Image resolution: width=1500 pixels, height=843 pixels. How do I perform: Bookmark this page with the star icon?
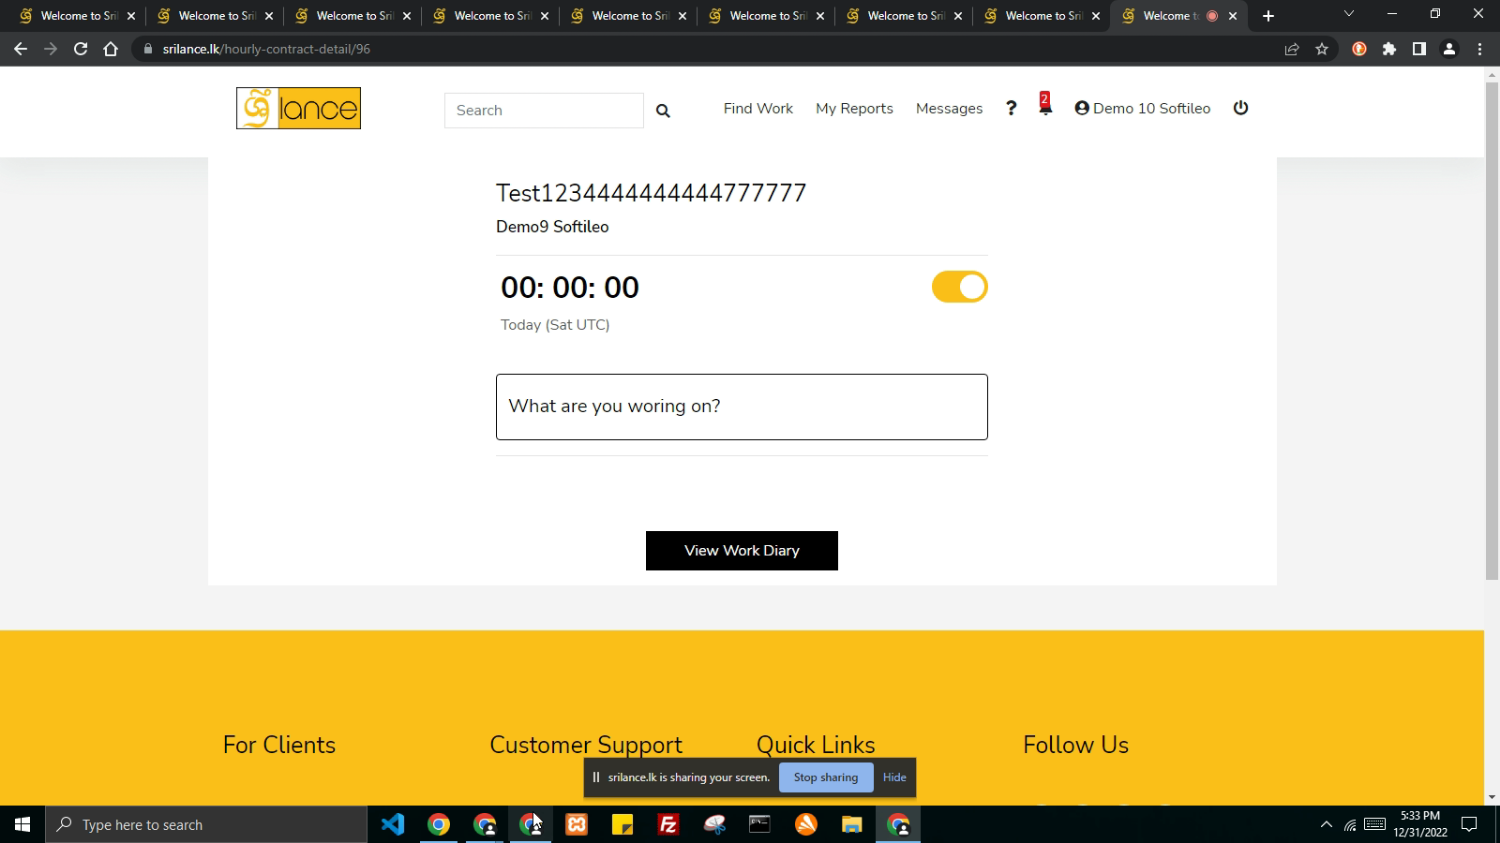[x=1322, y=49]
